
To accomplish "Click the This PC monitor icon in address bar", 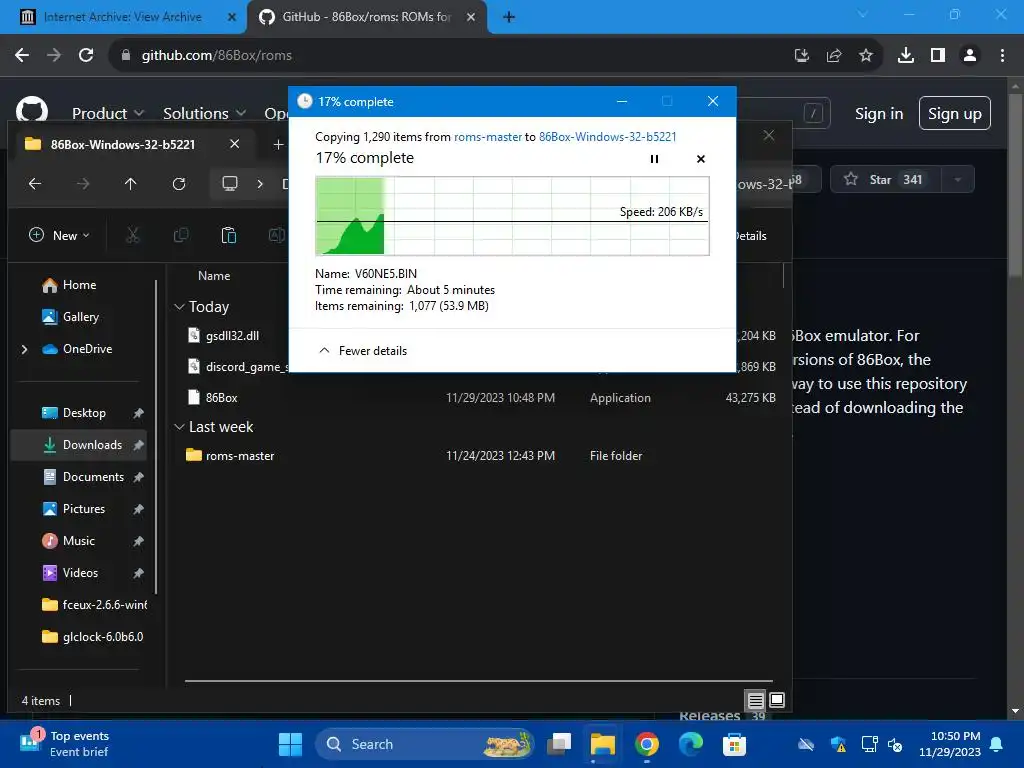I will (x=230, y=184).
